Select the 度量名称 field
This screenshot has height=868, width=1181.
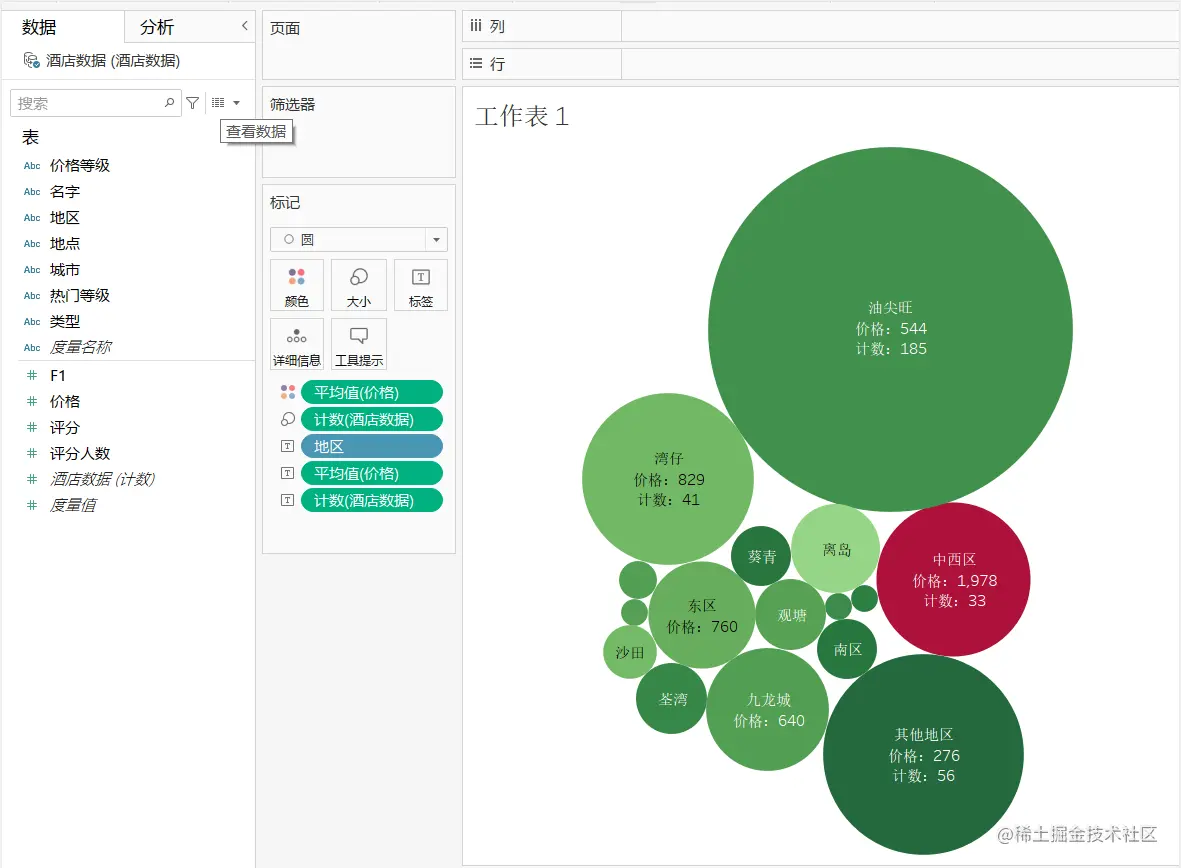[x=80, y=347]
